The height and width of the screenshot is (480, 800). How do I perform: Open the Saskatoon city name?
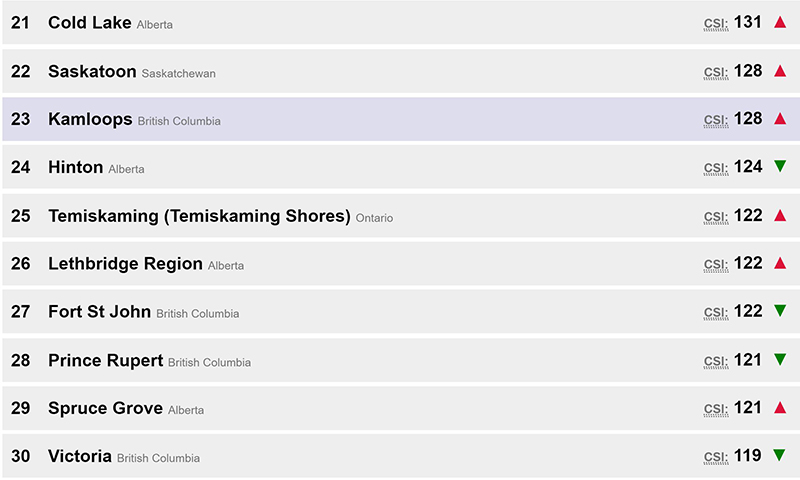tap(92, 71)
